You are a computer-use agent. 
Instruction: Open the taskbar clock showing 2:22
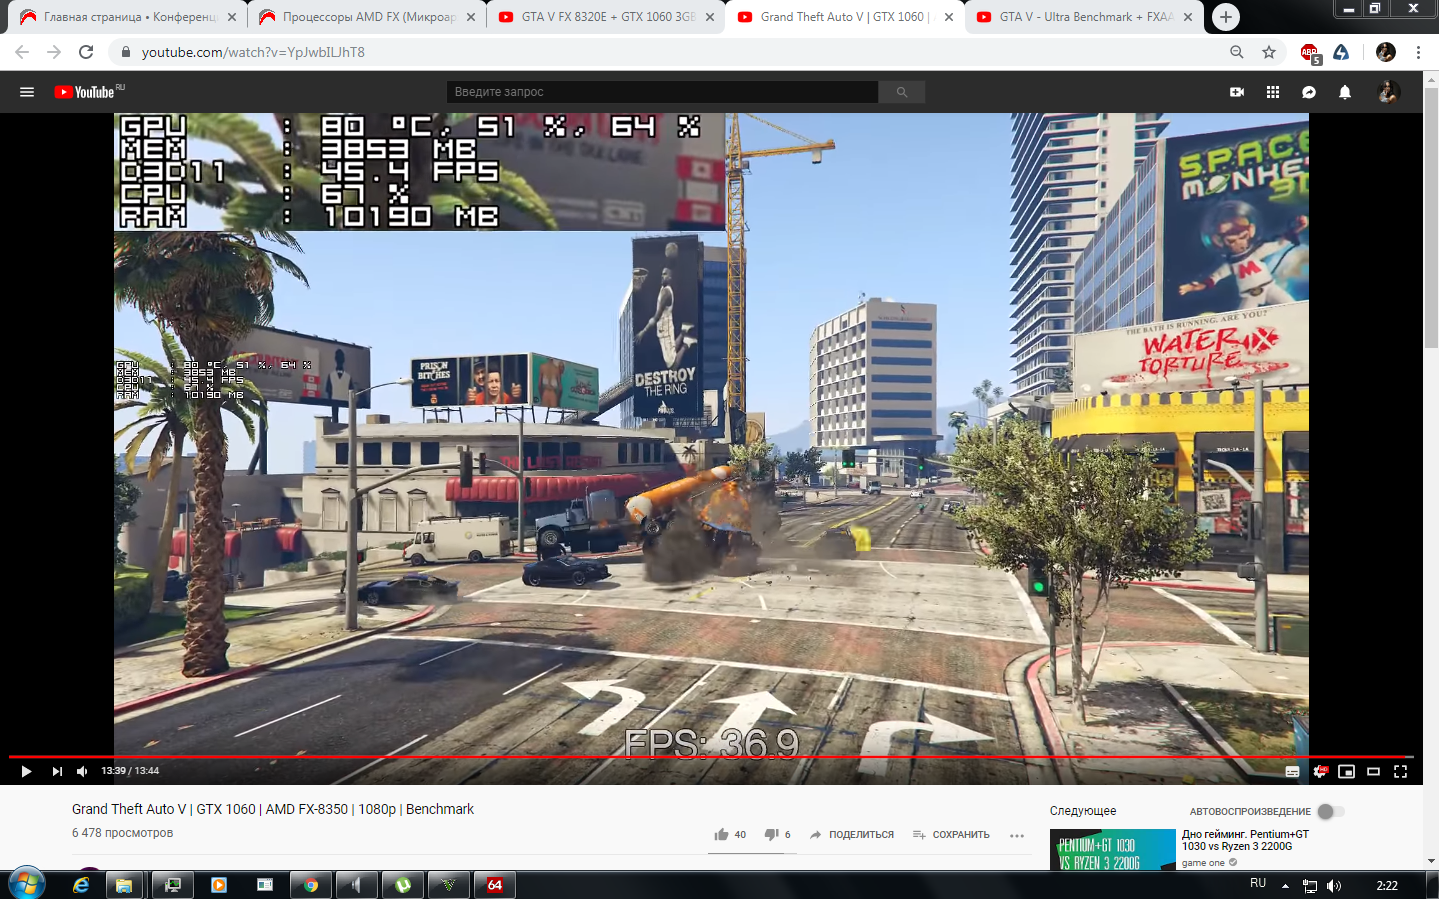[1387, 885]
